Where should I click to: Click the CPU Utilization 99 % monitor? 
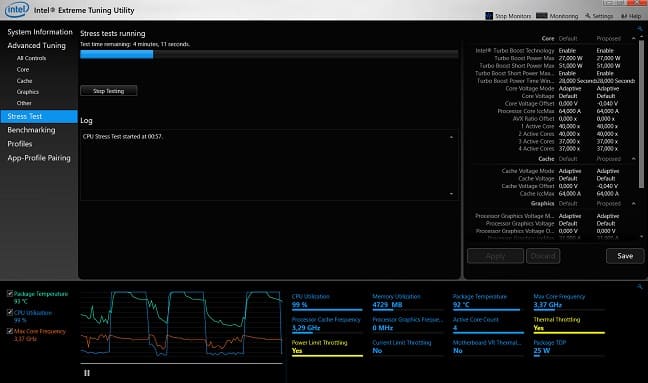326,301
